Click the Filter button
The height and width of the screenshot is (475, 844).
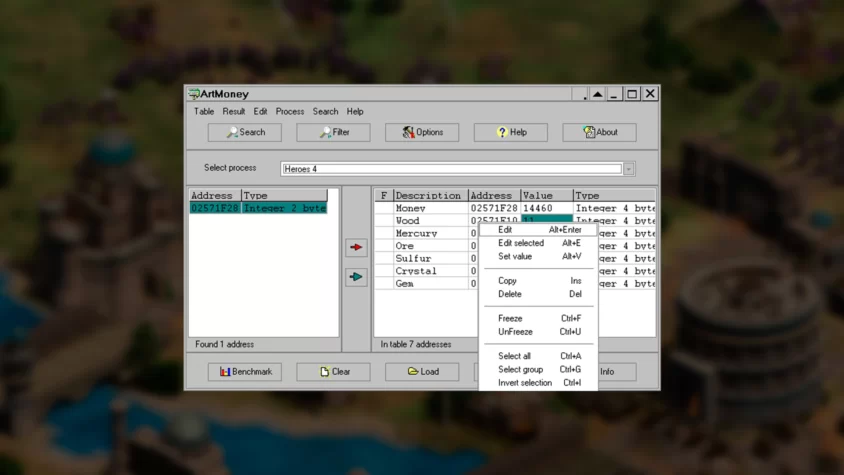click(333, 132)
